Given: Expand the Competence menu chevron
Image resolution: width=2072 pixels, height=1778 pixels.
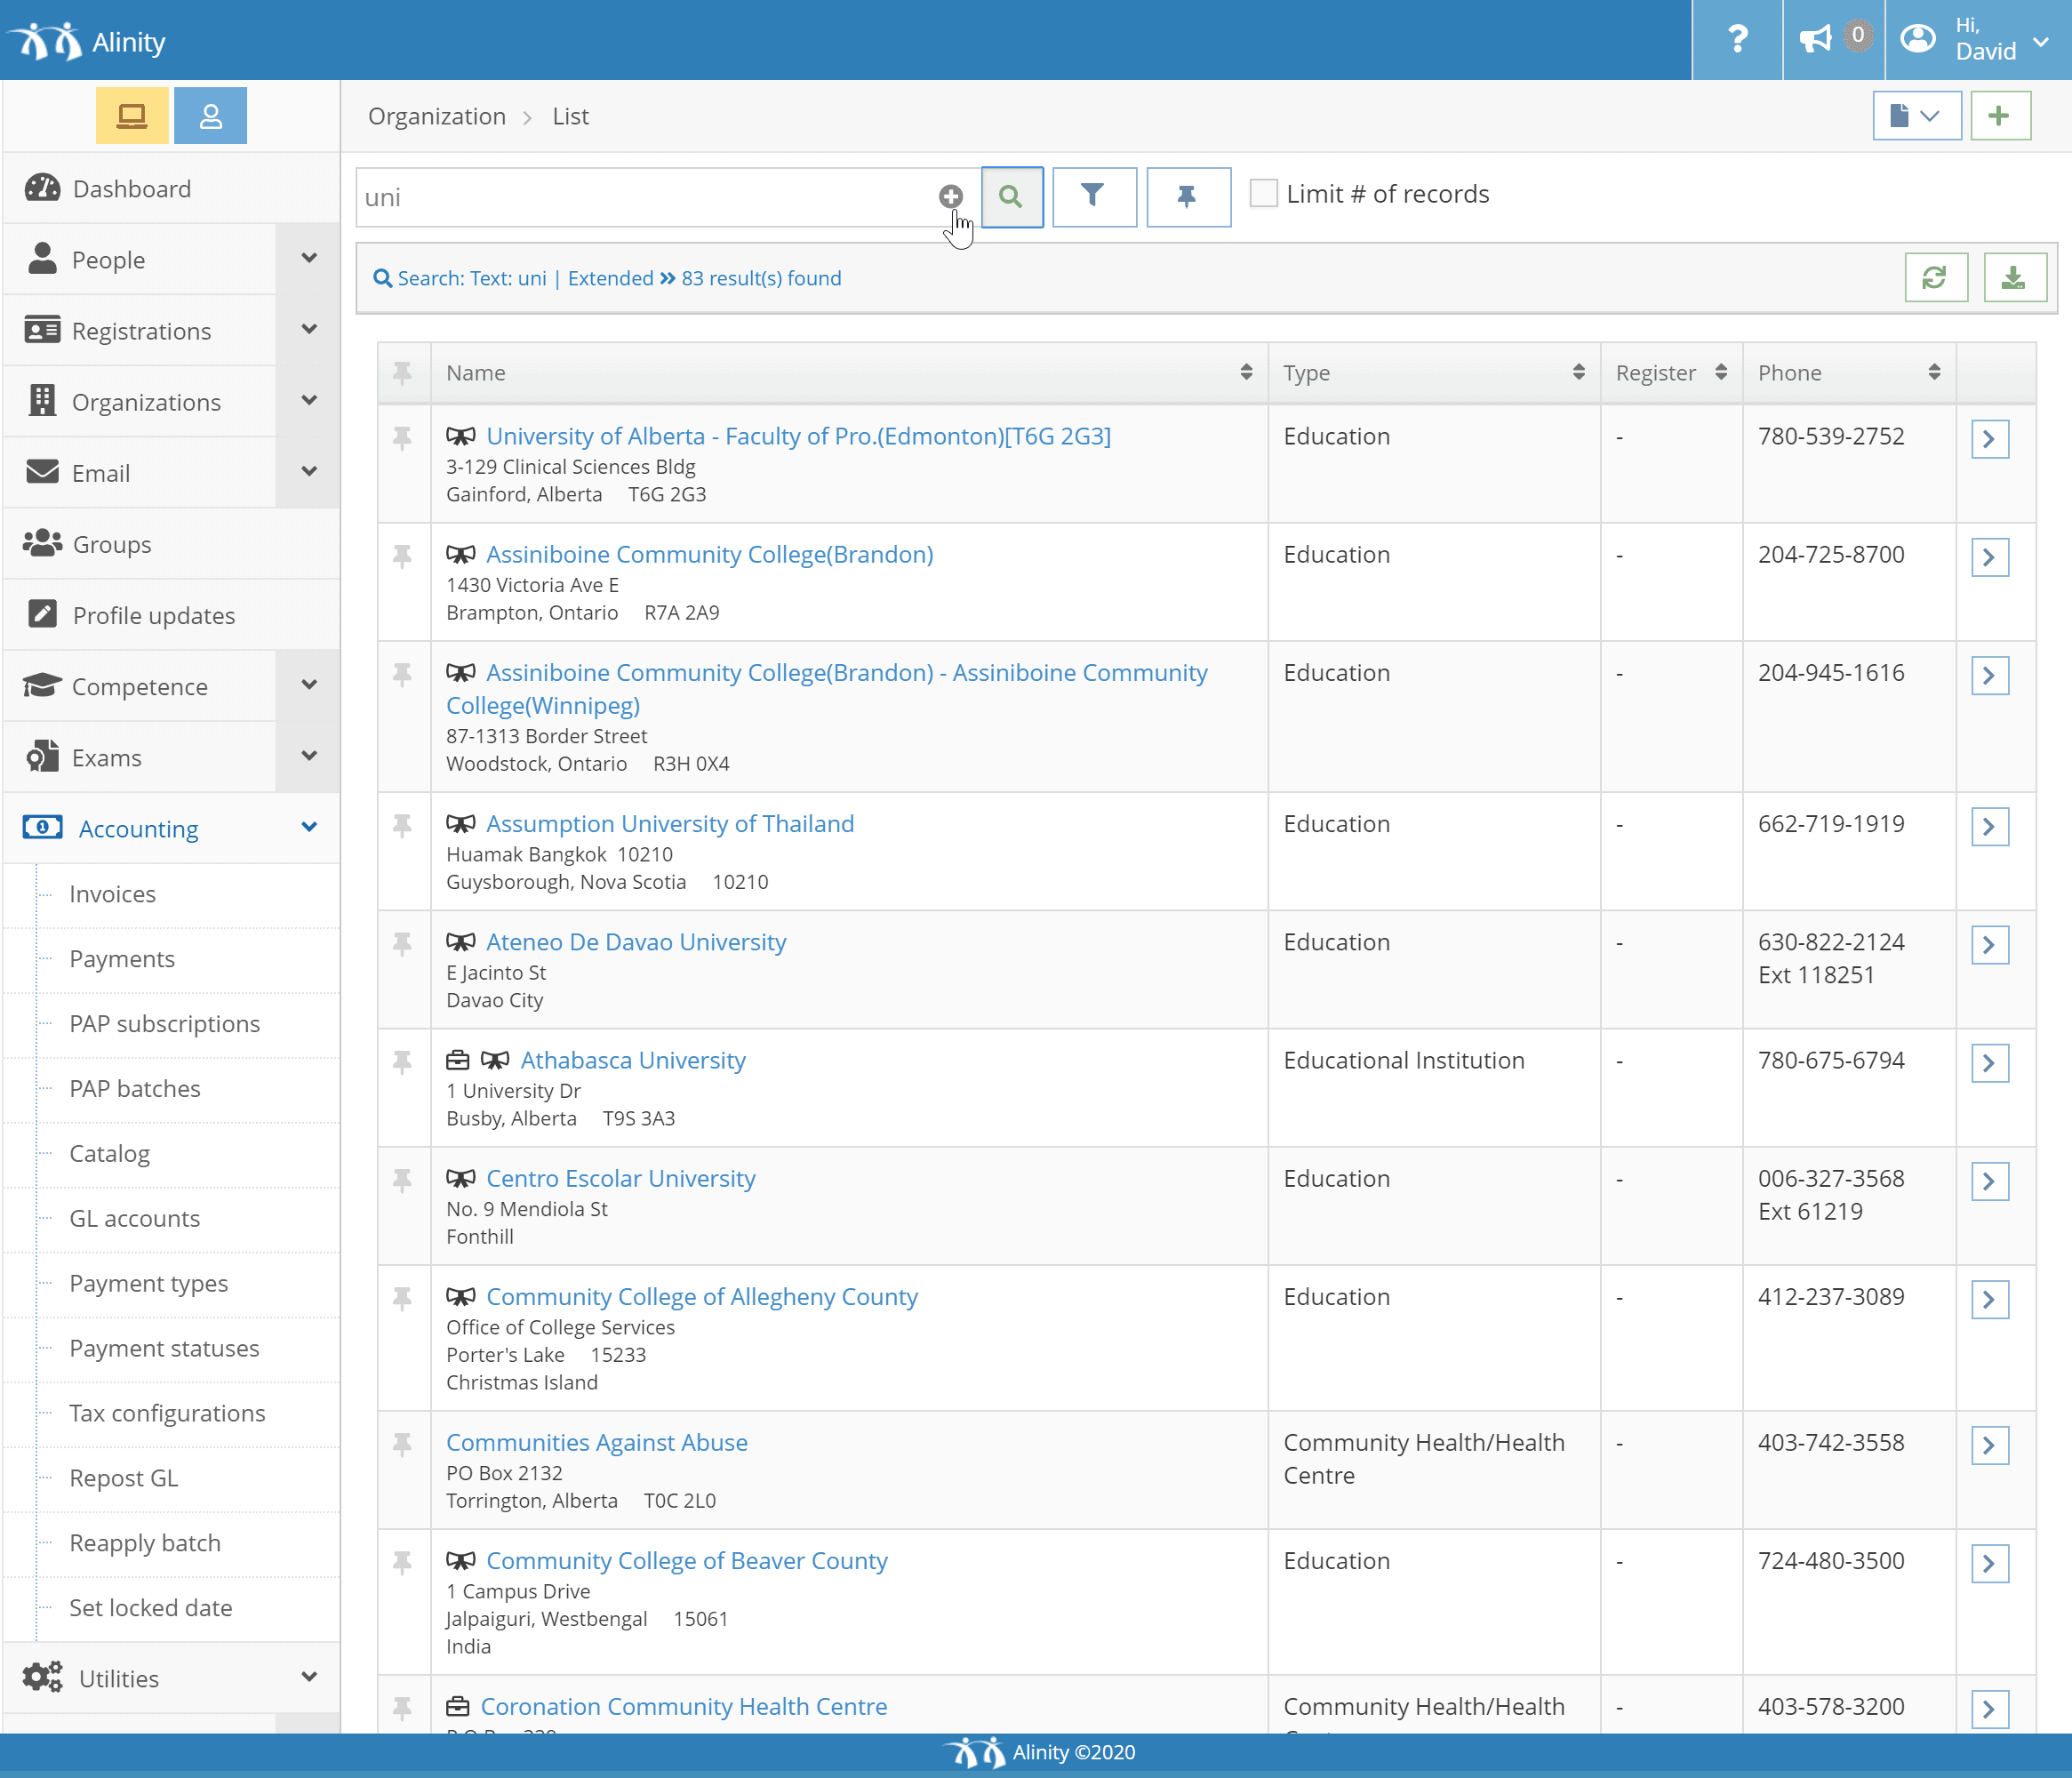Looking at the screenshot, I should (308, 686).
